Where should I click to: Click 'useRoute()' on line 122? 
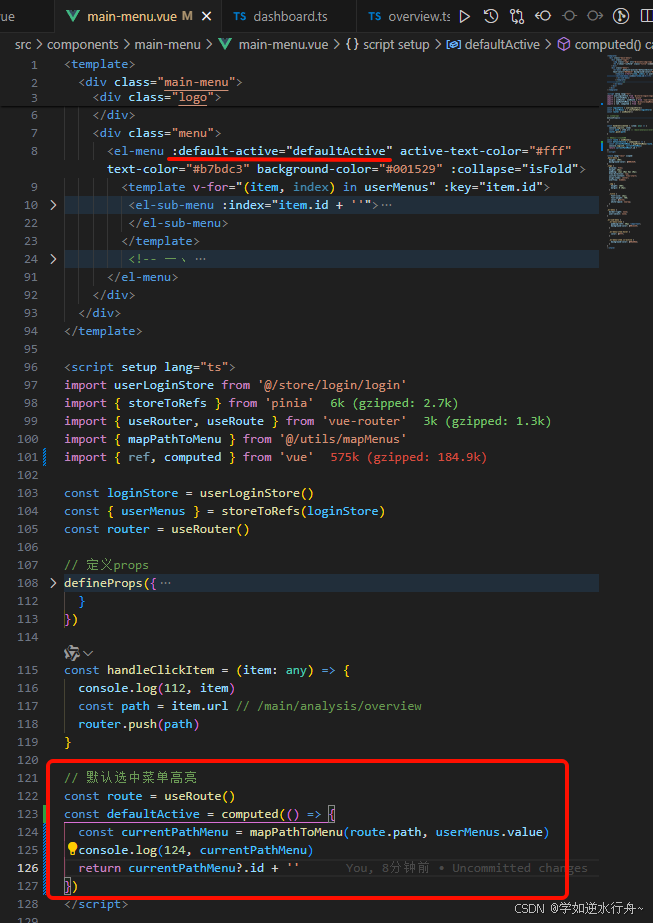click(x=200, y=796)
